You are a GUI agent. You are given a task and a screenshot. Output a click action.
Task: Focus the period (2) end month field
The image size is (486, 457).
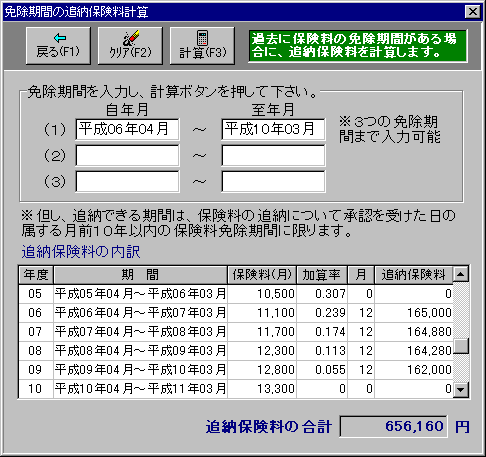[x=273, y=155]
